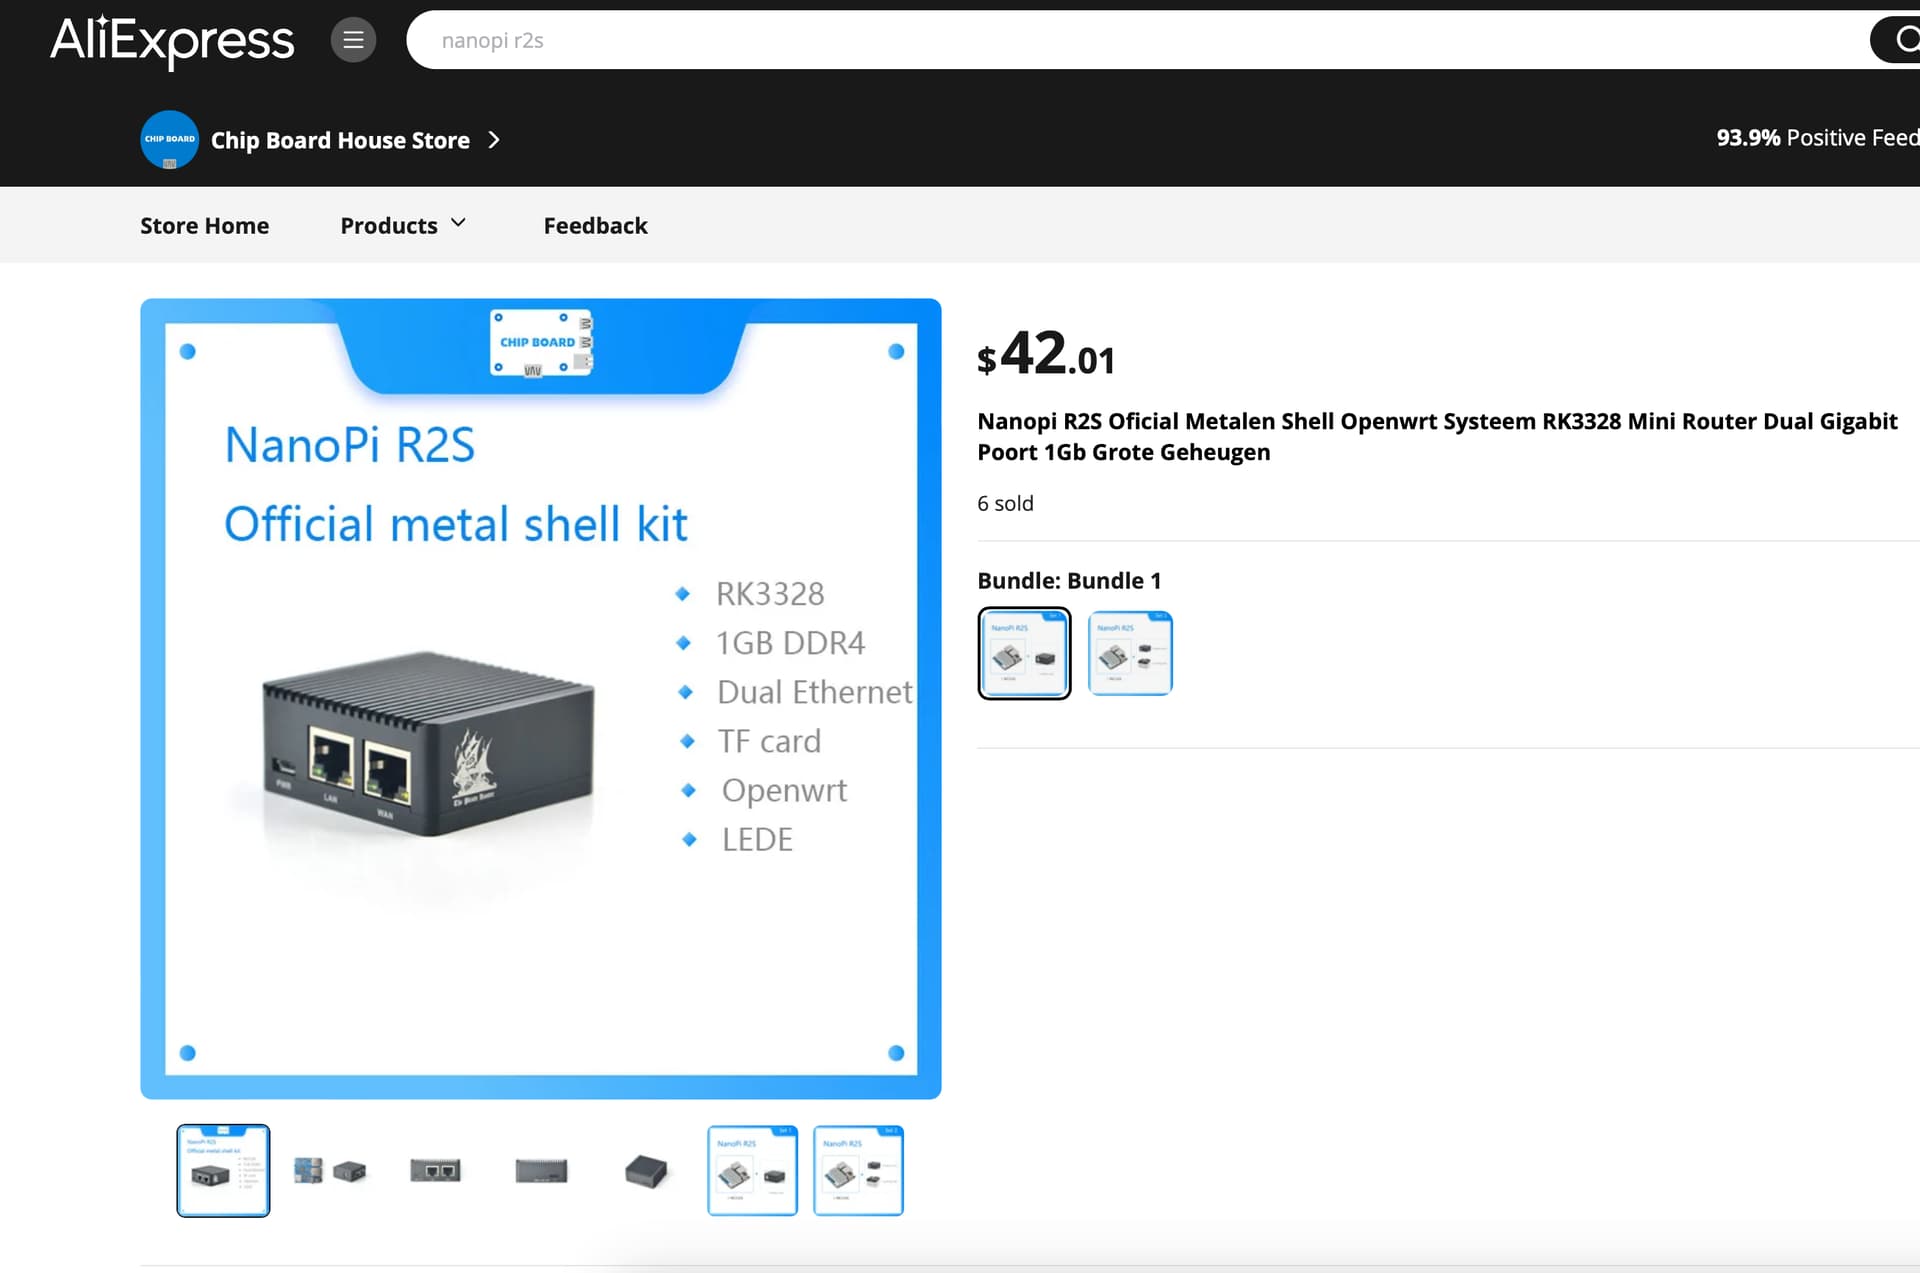Show sixth gallery thumbnail of bundle set 1
Image resolution: width=1920 pixels, height=1273 pixels.
(x=752, y=1170)
